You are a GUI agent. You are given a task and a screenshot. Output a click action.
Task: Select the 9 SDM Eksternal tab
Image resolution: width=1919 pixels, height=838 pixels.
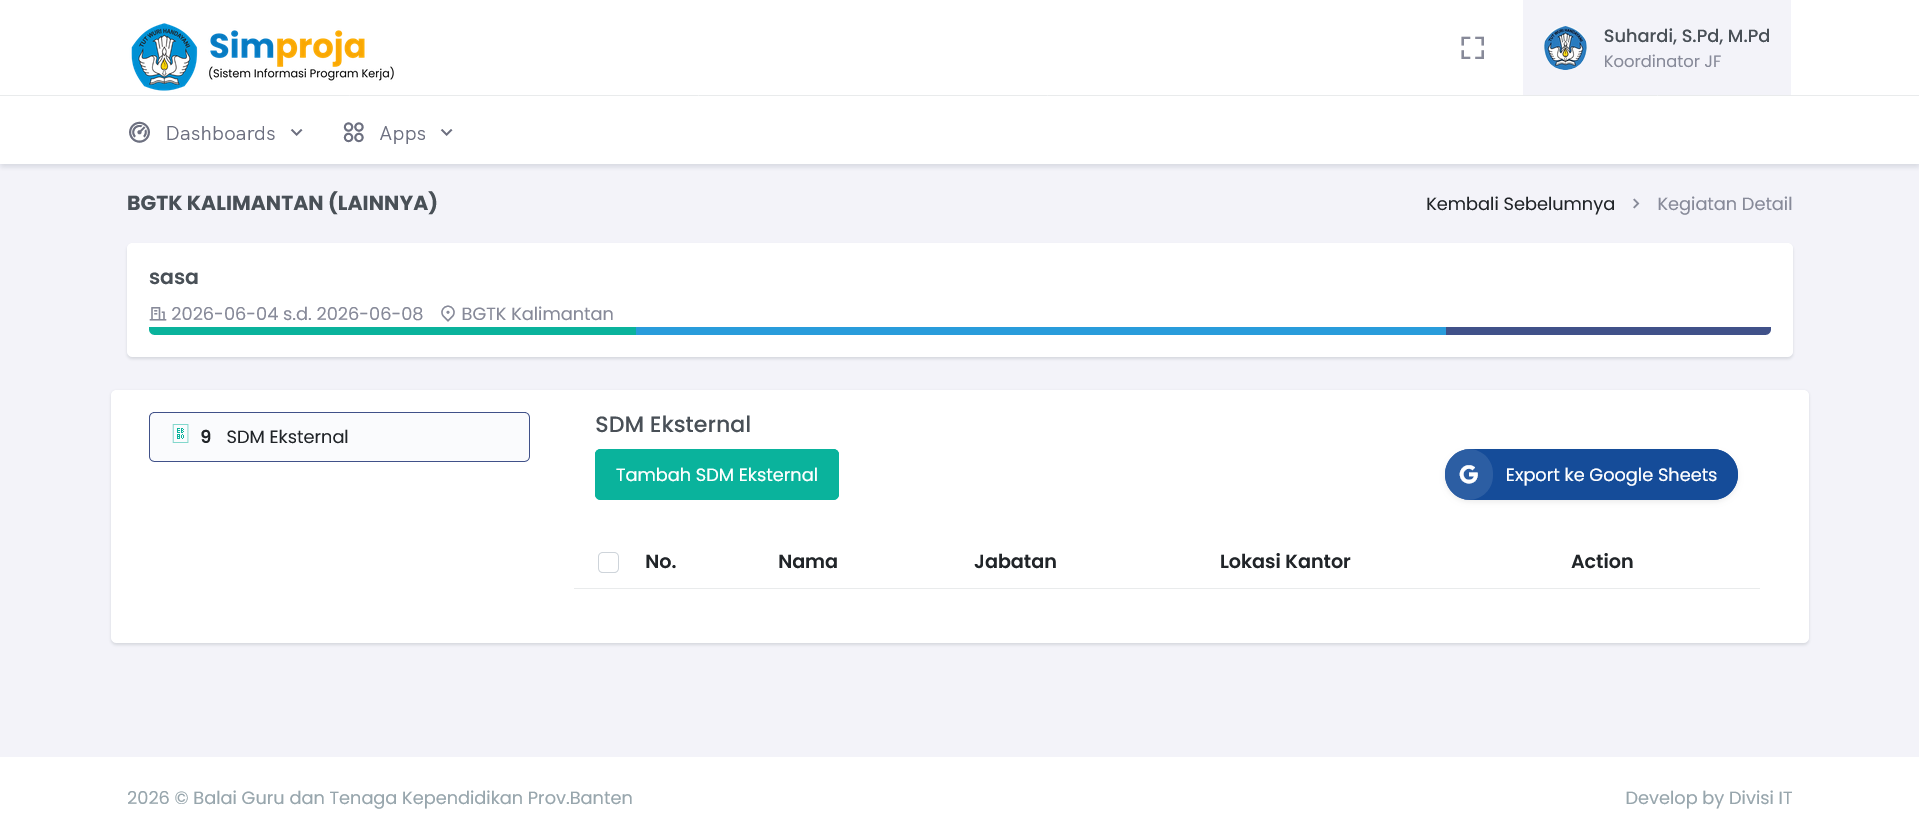click(x=339, y=437)
